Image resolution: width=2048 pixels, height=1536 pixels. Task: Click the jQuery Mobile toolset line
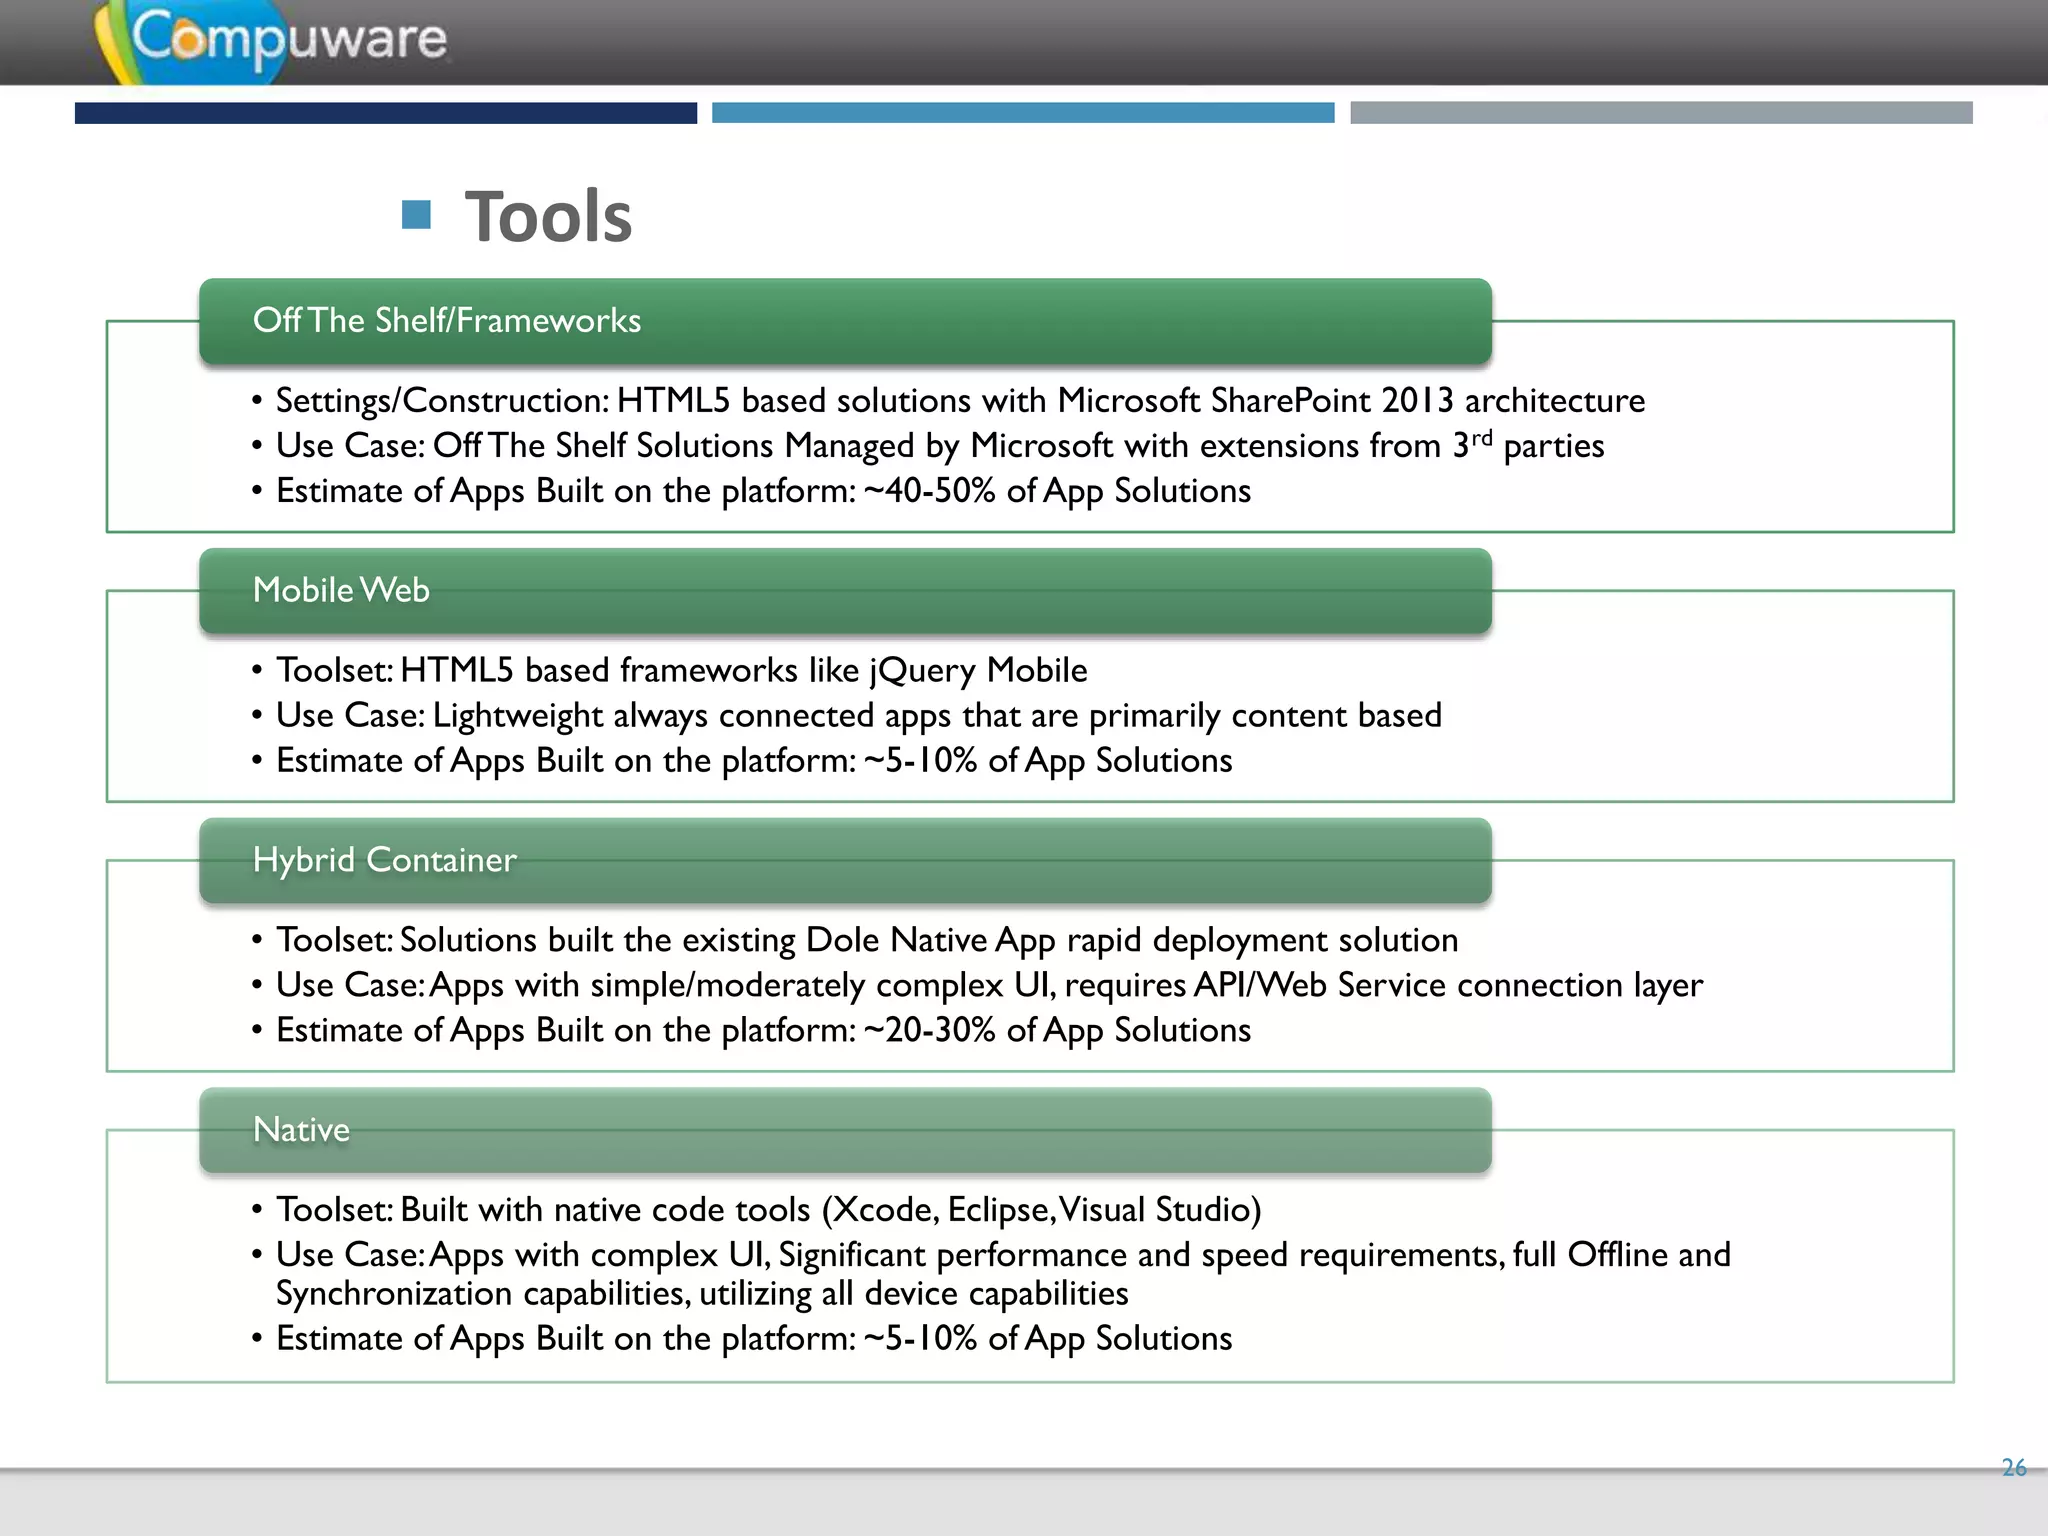click(x=669, y=670)
